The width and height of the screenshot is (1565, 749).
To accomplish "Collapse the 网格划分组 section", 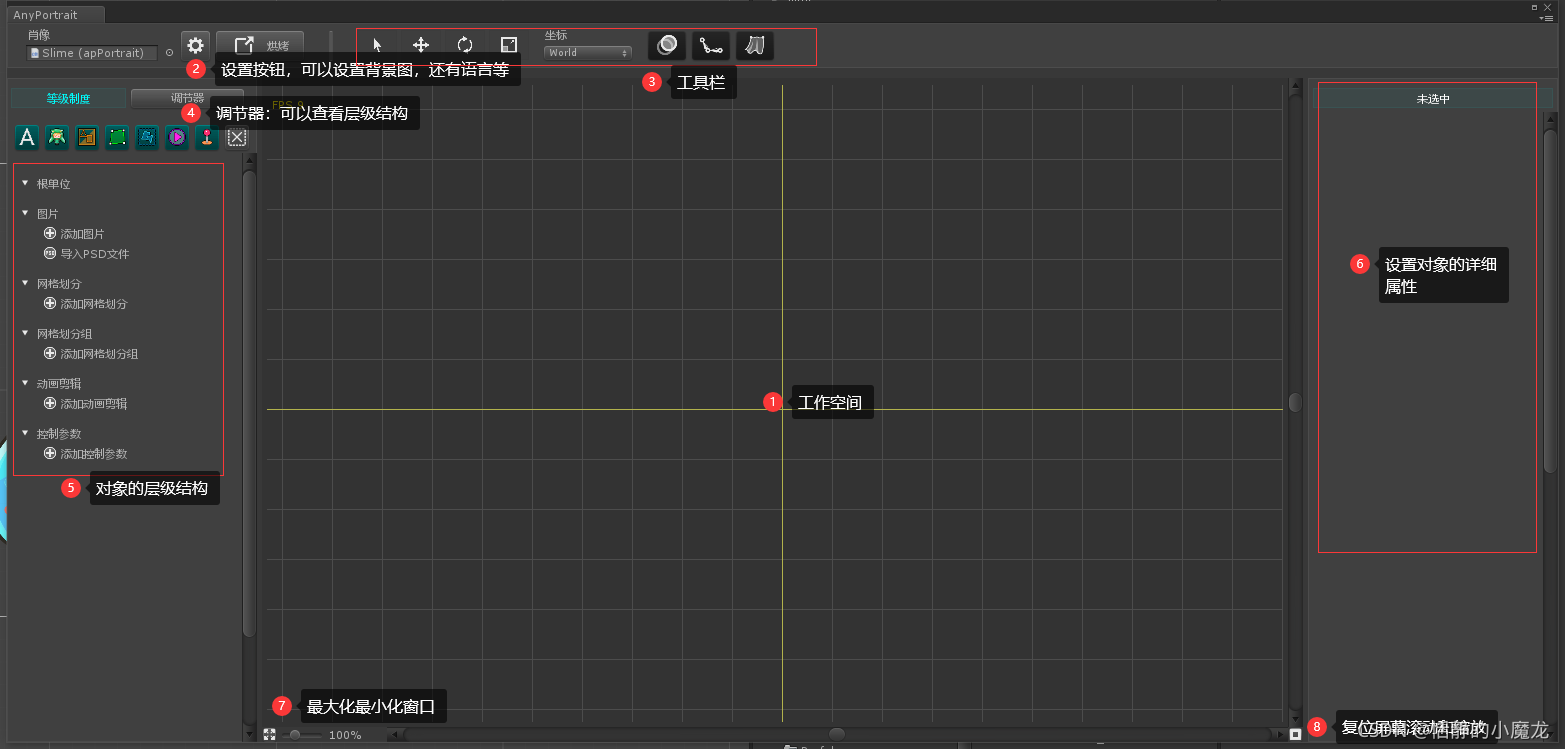I will [x=26, y=334].
